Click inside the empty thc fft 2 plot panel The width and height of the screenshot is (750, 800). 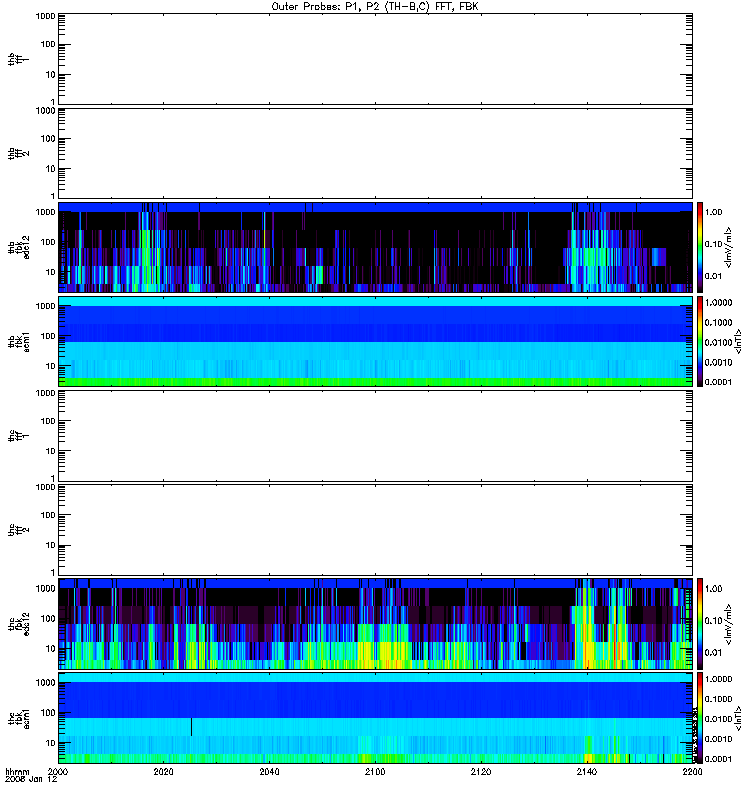tap(375, 530)
